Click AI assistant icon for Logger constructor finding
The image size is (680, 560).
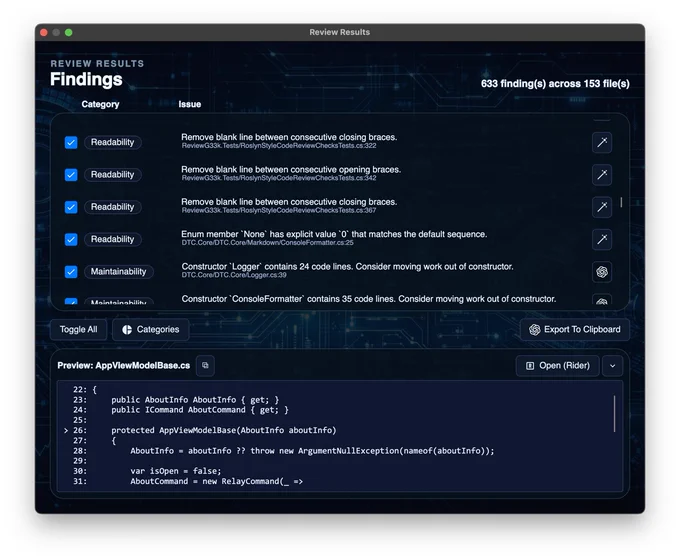[x=602, y=272]
